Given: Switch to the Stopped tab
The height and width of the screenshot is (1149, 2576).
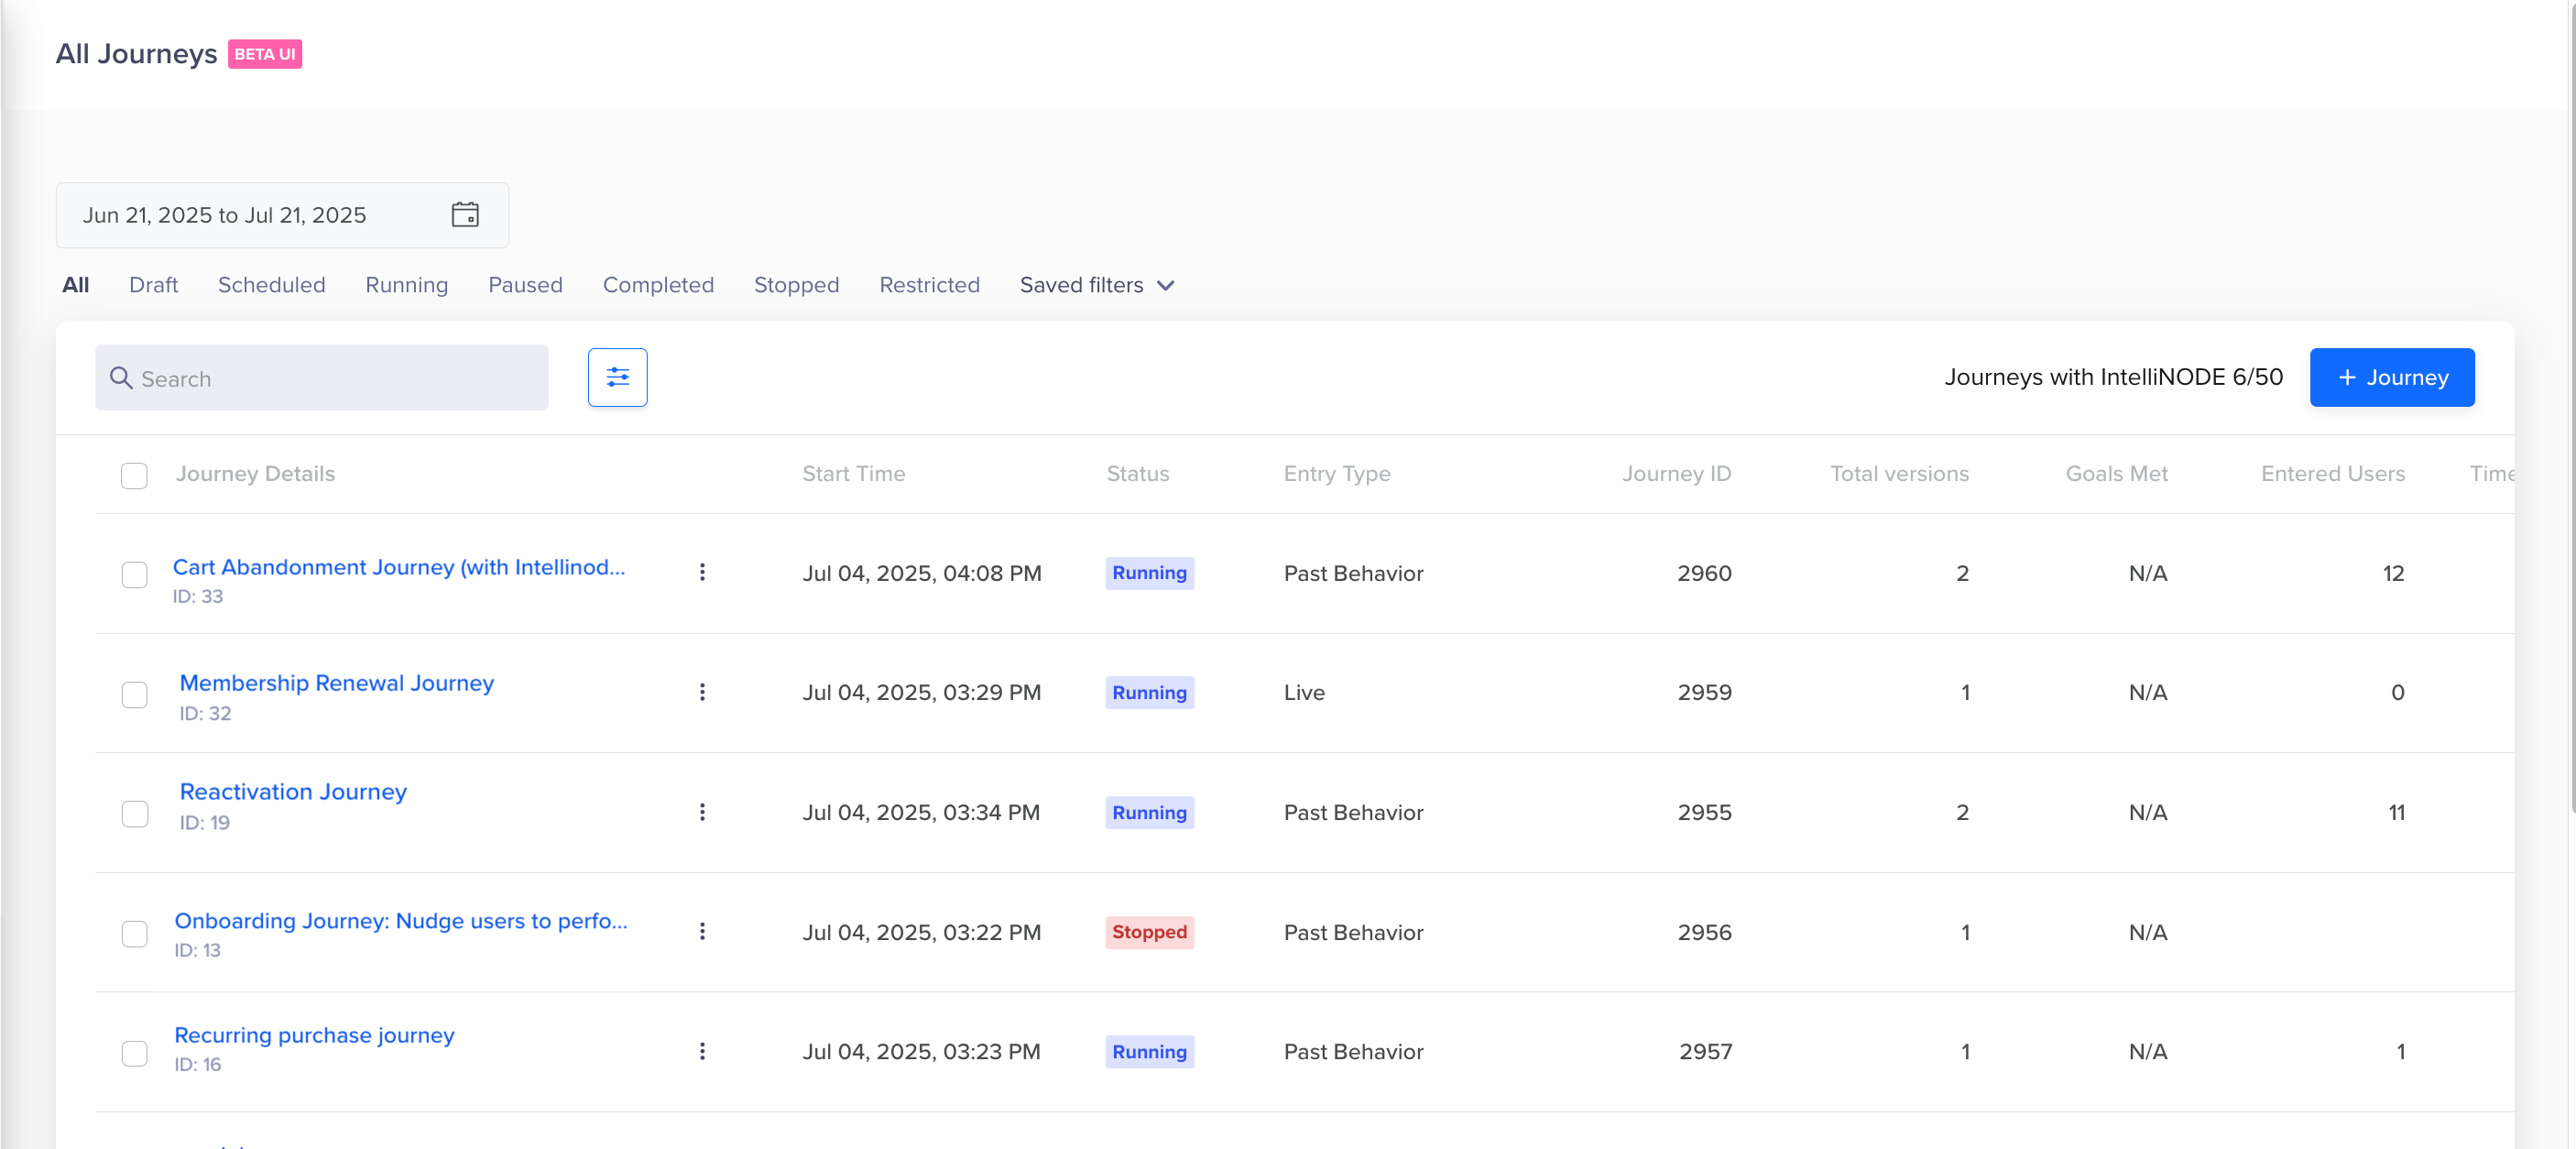Looking at the screenshot, I should point(796,285).
